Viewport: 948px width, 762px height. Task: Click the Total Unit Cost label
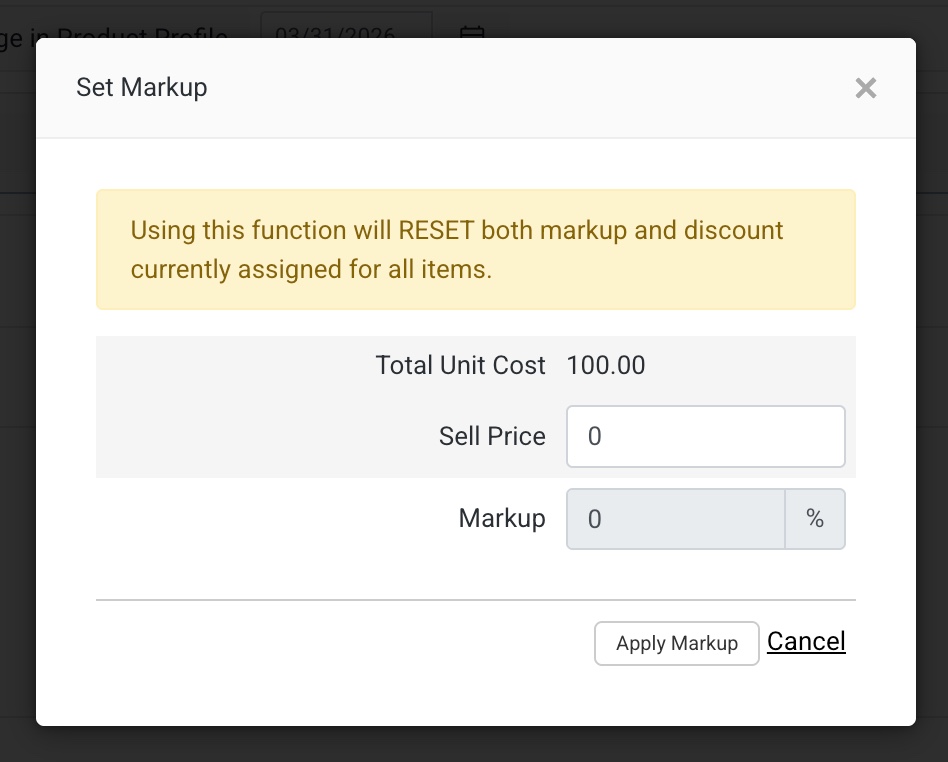tap(460, 365)
